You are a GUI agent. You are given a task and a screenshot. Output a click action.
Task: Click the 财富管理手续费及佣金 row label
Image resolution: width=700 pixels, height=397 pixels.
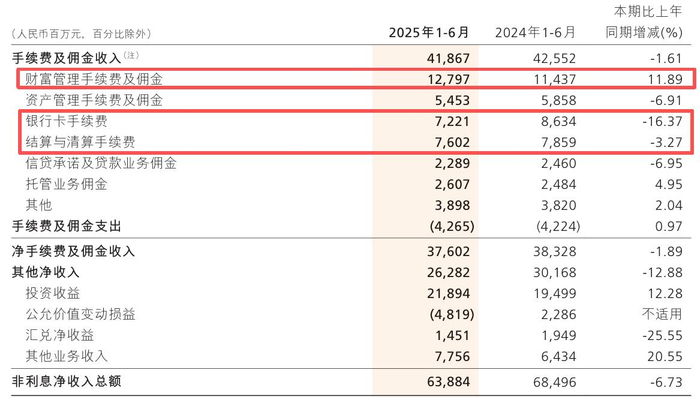pyautogui.click(x=94, y=79)
